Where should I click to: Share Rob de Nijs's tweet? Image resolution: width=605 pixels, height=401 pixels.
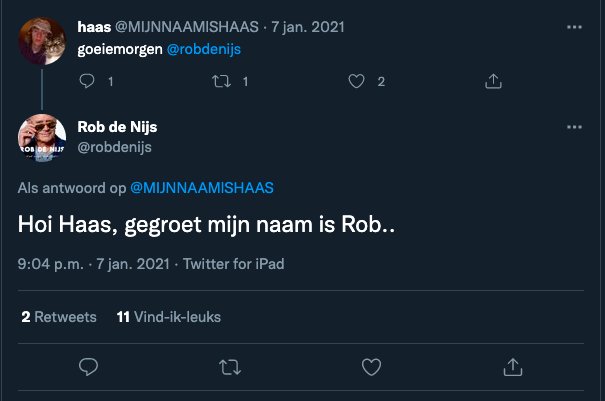[x=511, y=366]
